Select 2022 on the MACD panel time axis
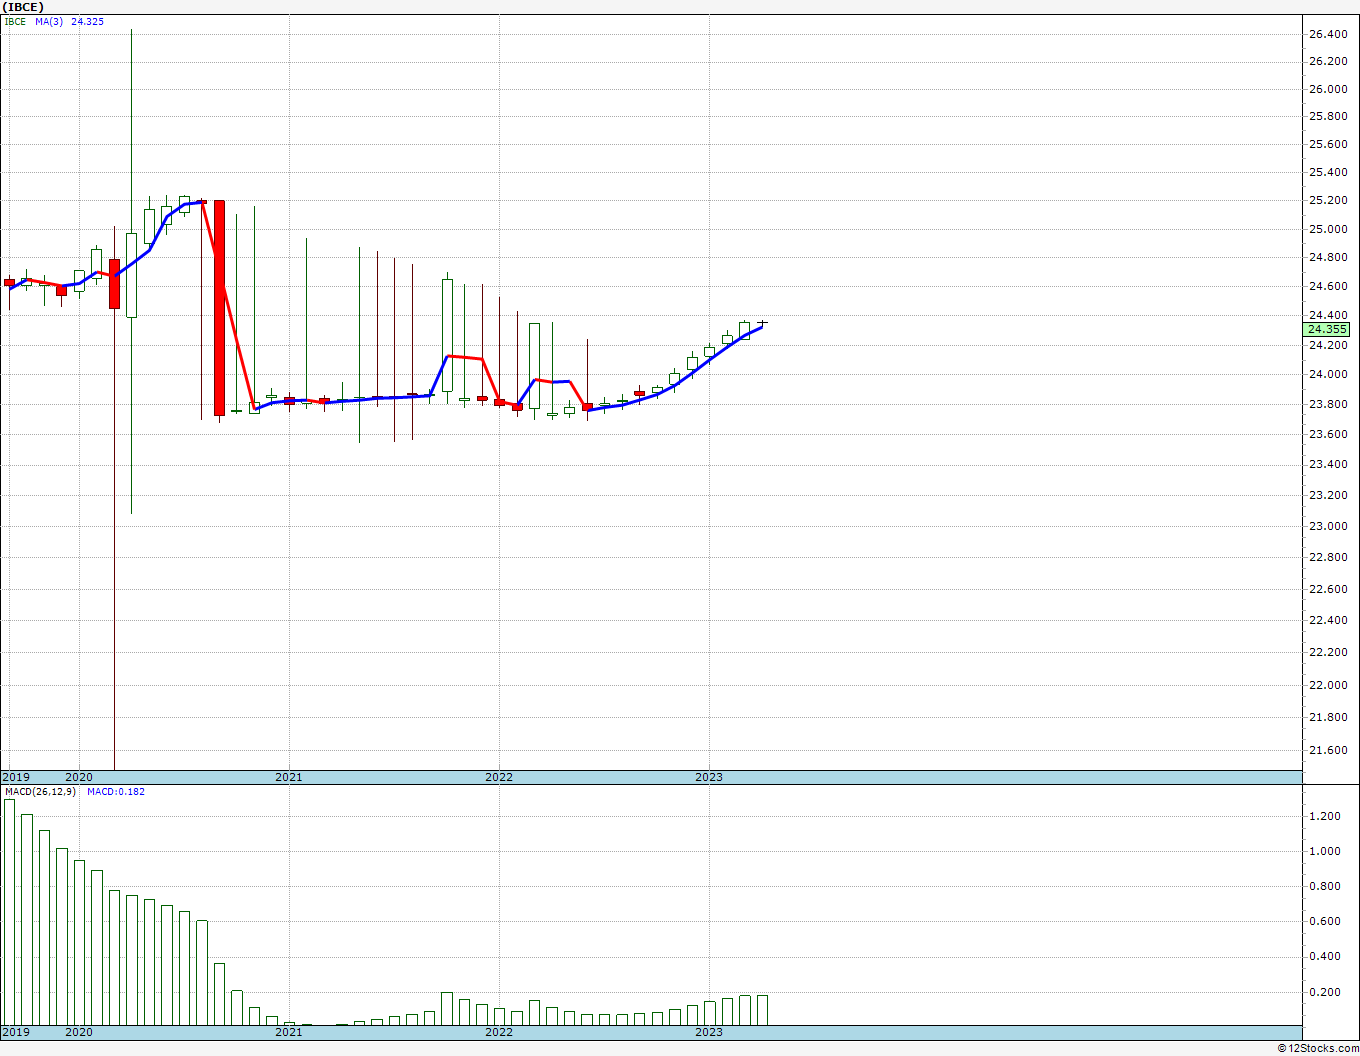The image size is (1360, 1056). pyautogui.click(x=499, y=1032)
